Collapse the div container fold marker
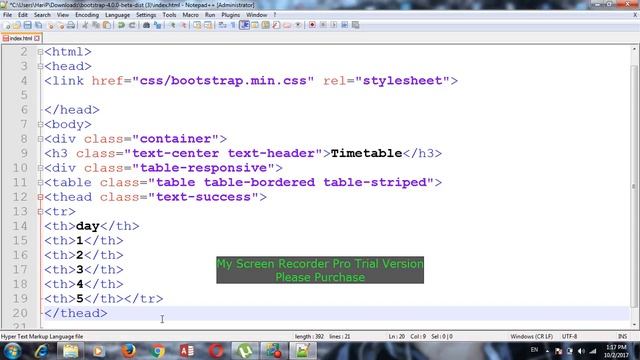This screenshot has width=640, height=360. [x=40, y=139]
